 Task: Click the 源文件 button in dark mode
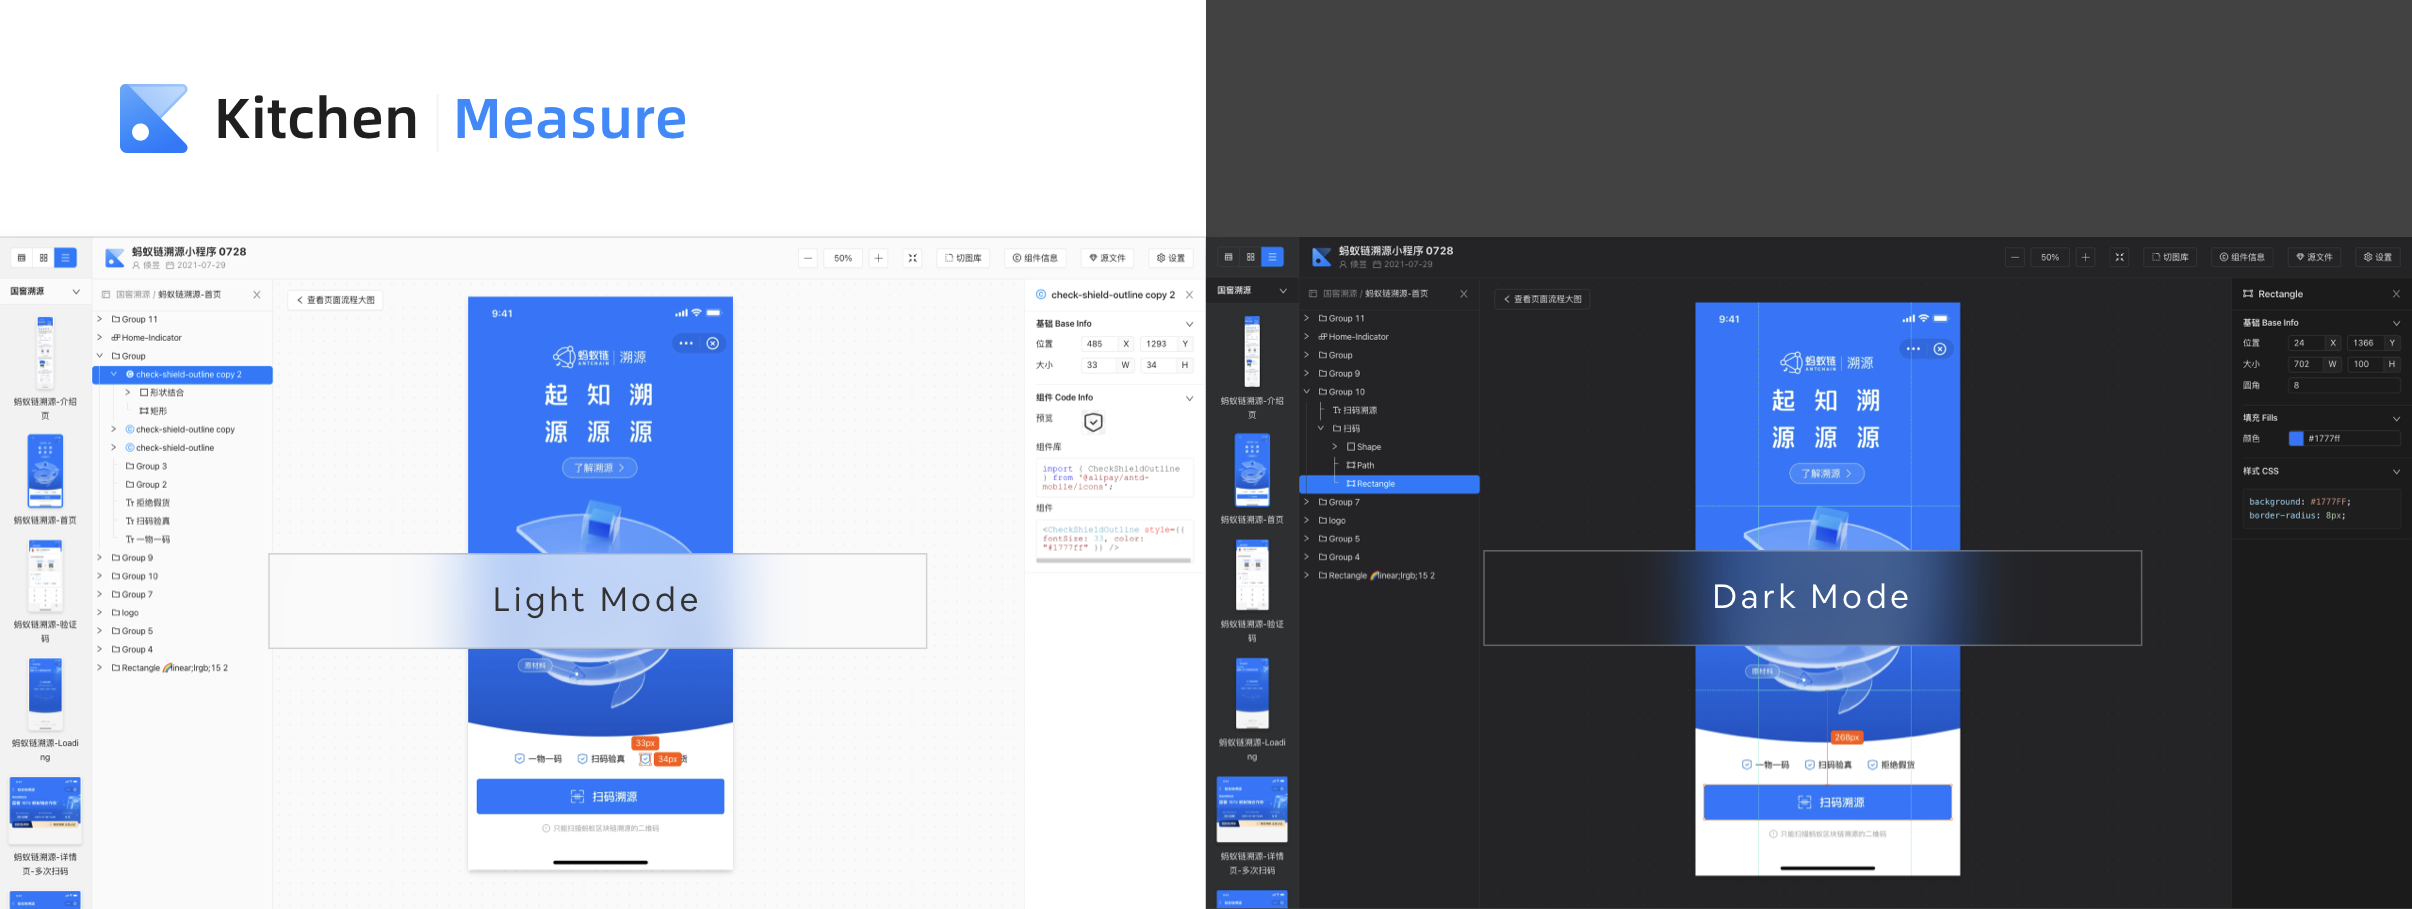[2314, 257]
